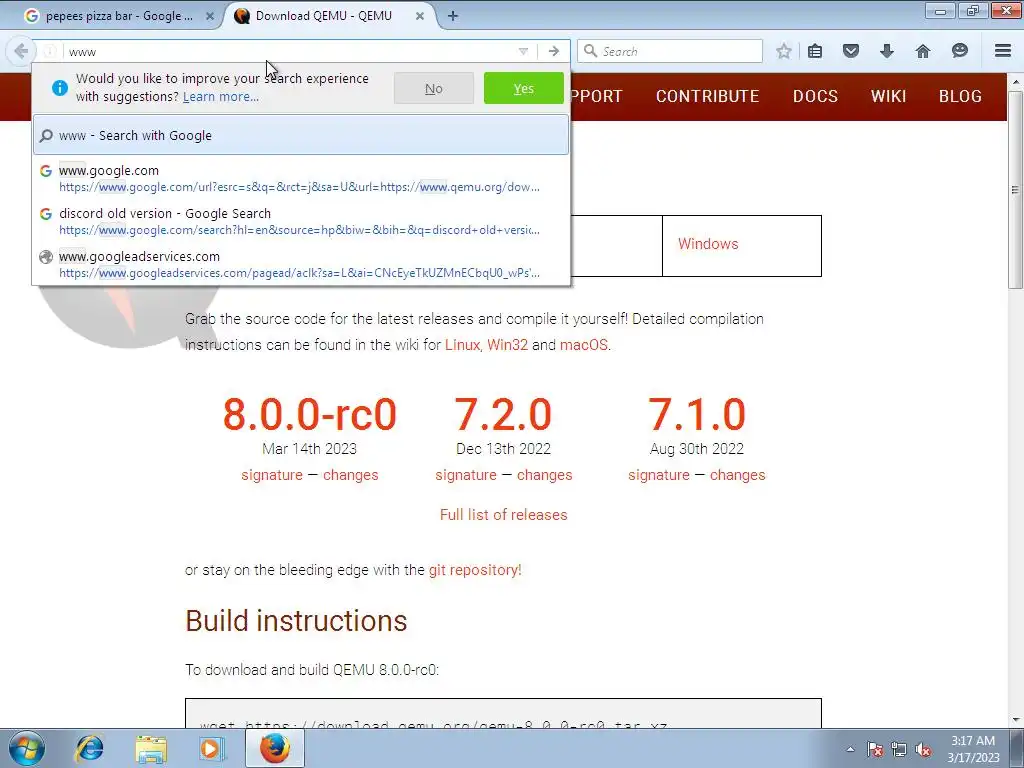Open the Windows Start menu
The width and height of the screenshot is (1024, 768).
coord(27,748)
